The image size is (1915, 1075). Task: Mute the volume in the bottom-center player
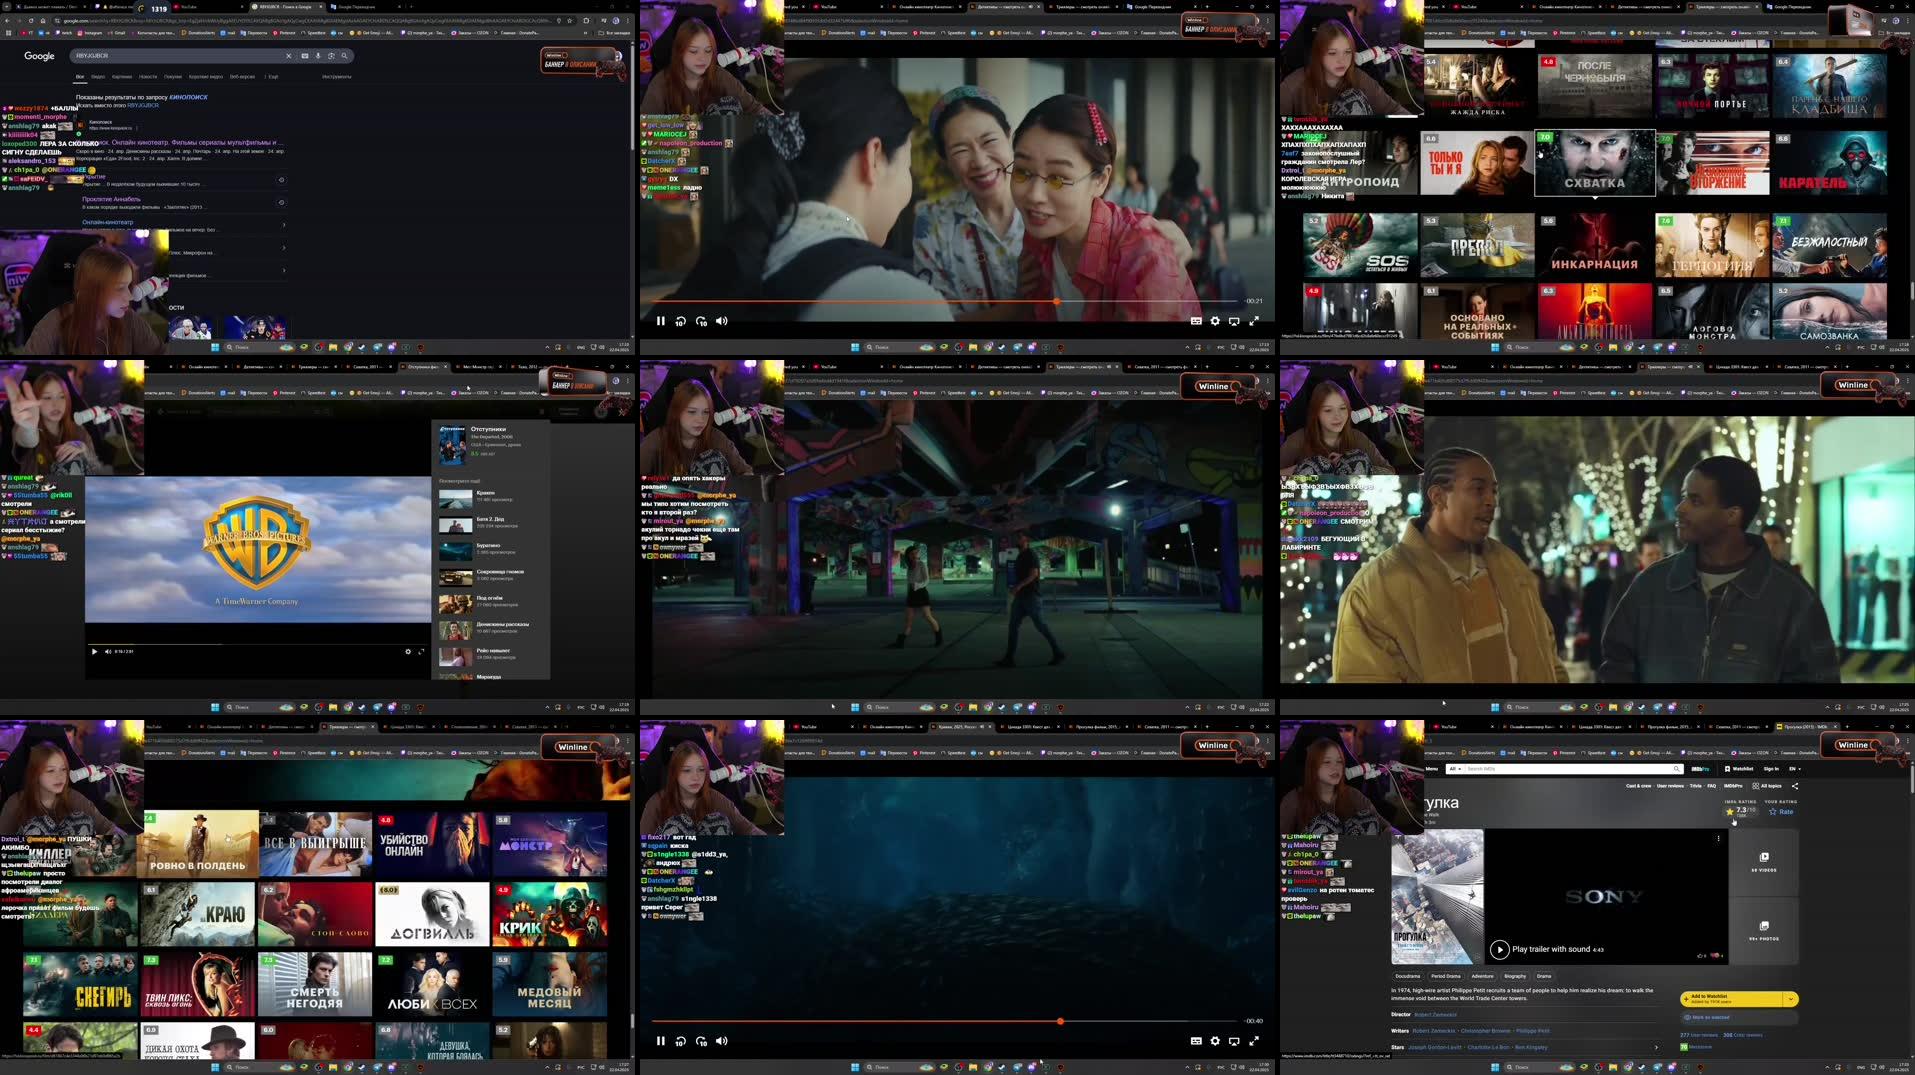722,1041
